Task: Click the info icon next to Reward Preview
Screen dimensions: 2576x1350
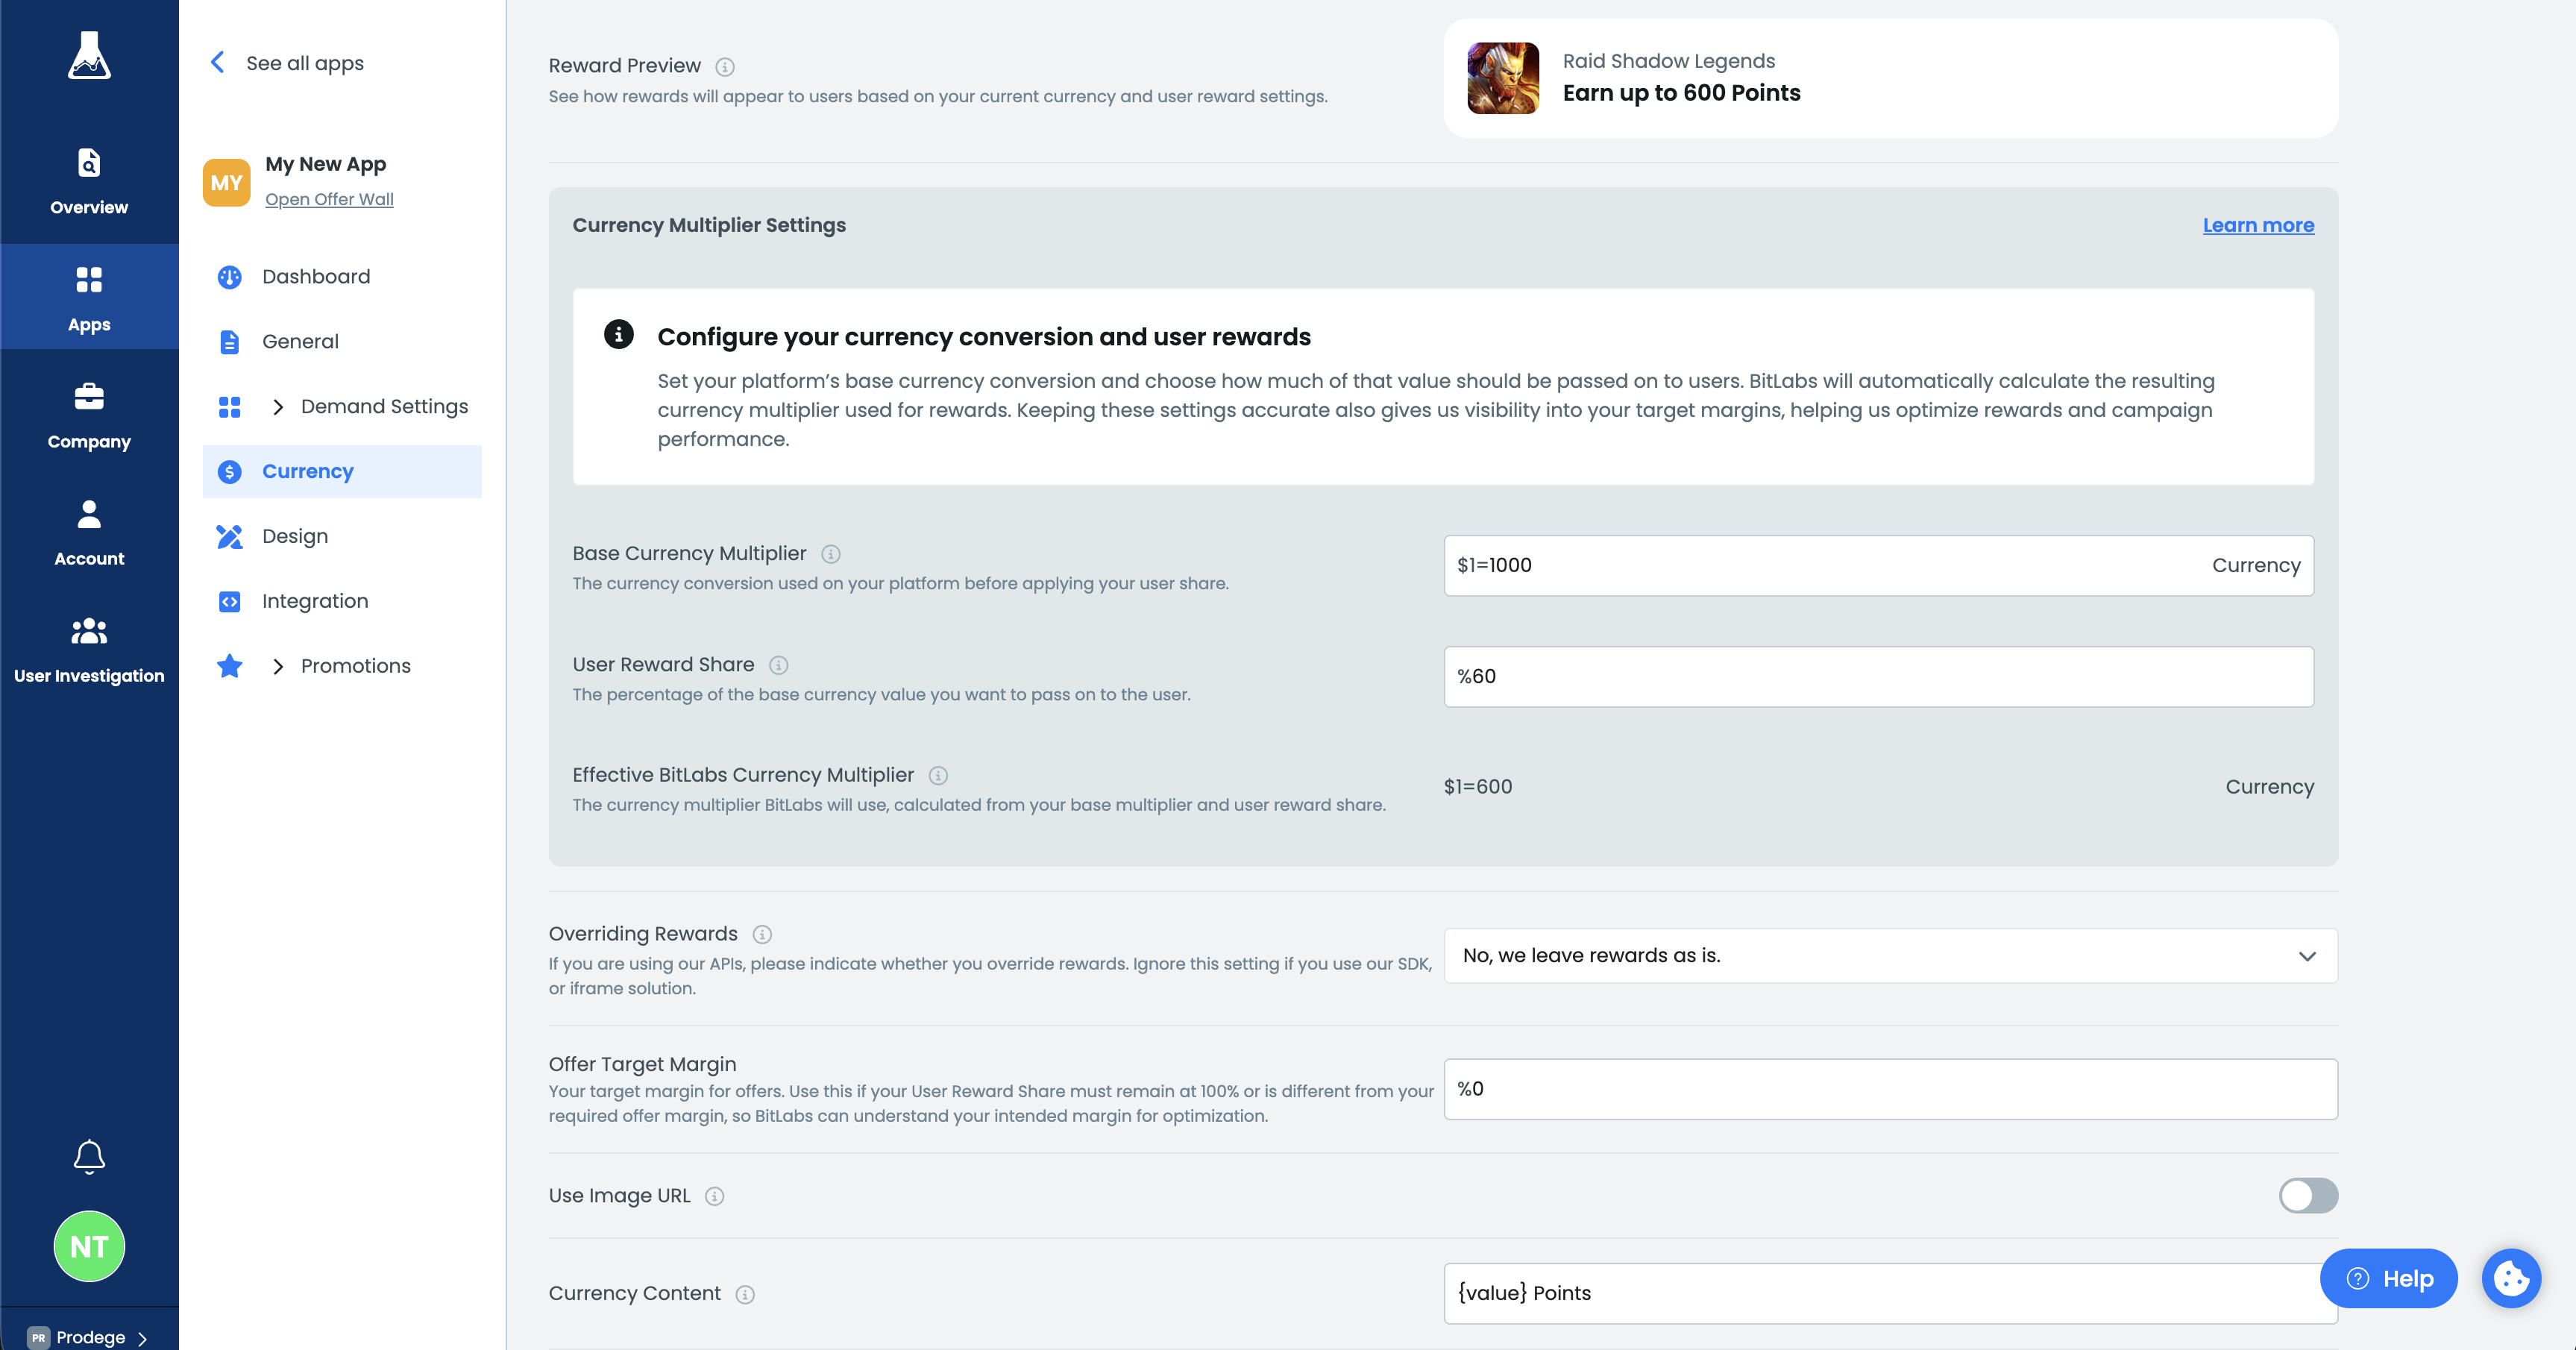Action: (x=725, y=67)
